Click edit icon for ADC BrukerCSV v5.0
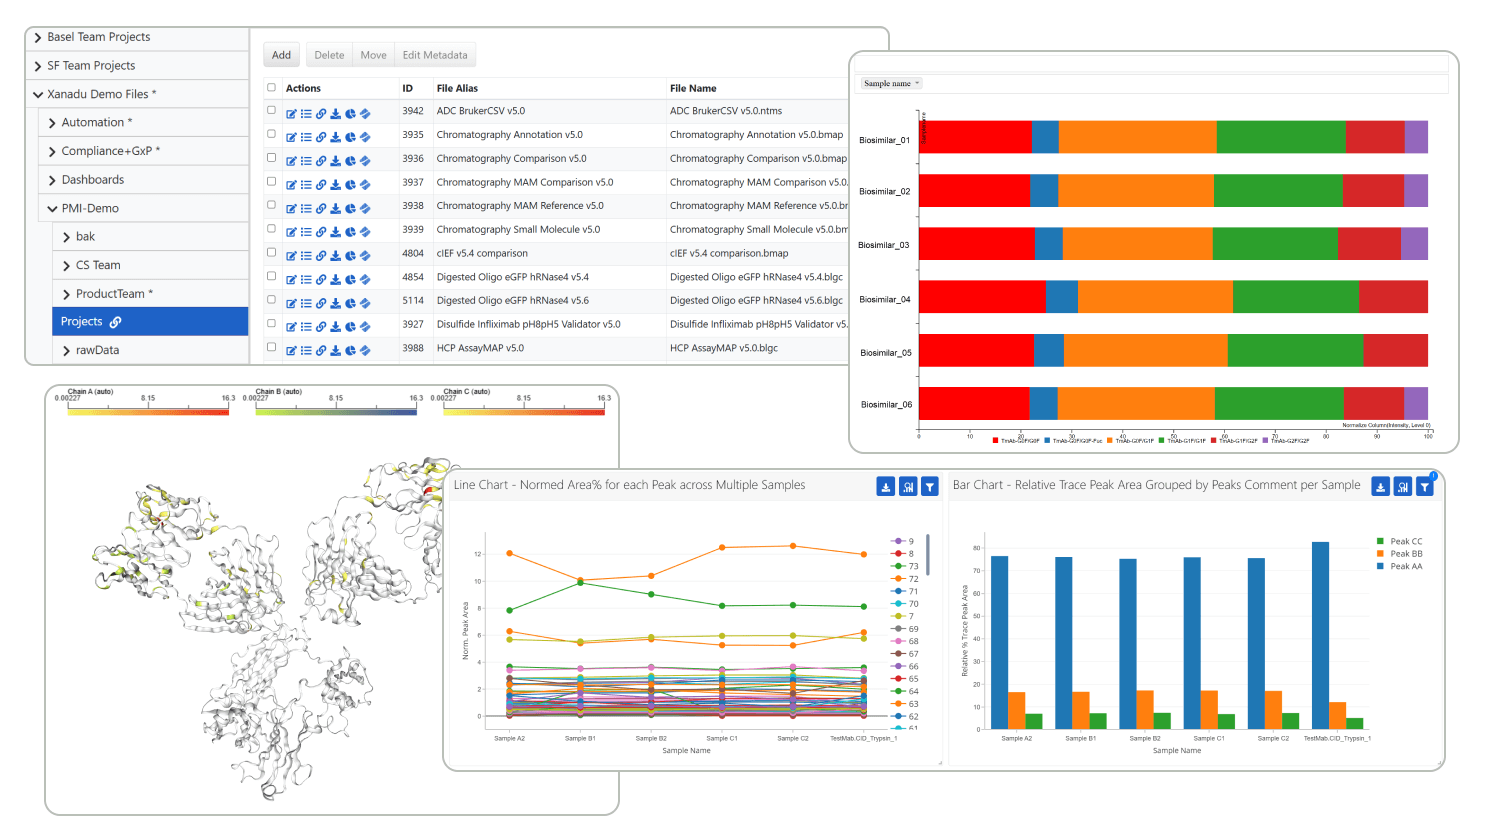 click(x=291, y=114)
